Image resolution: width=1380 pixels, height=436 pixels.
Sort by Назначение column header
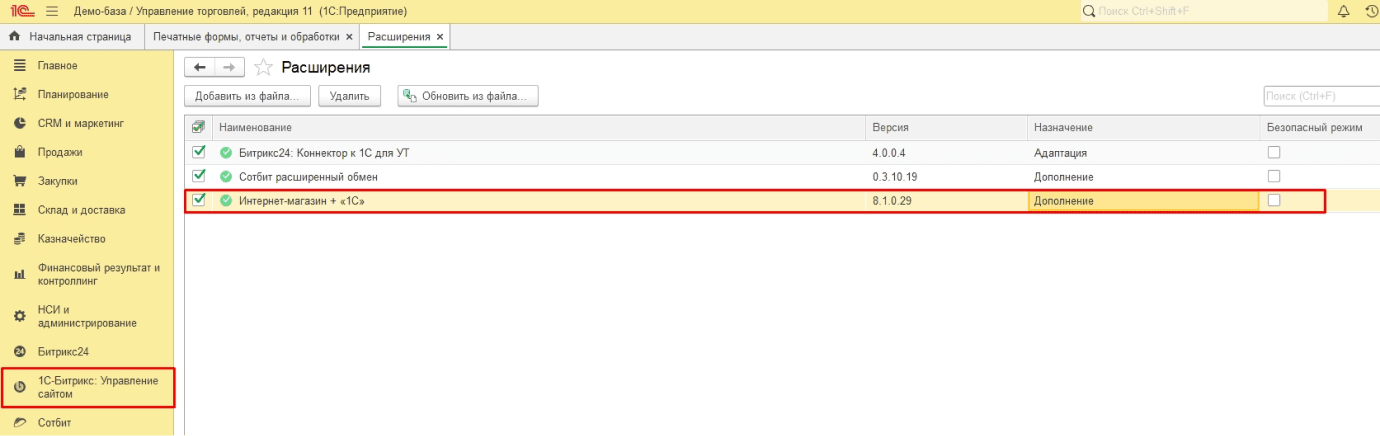tap(1144, 128)
